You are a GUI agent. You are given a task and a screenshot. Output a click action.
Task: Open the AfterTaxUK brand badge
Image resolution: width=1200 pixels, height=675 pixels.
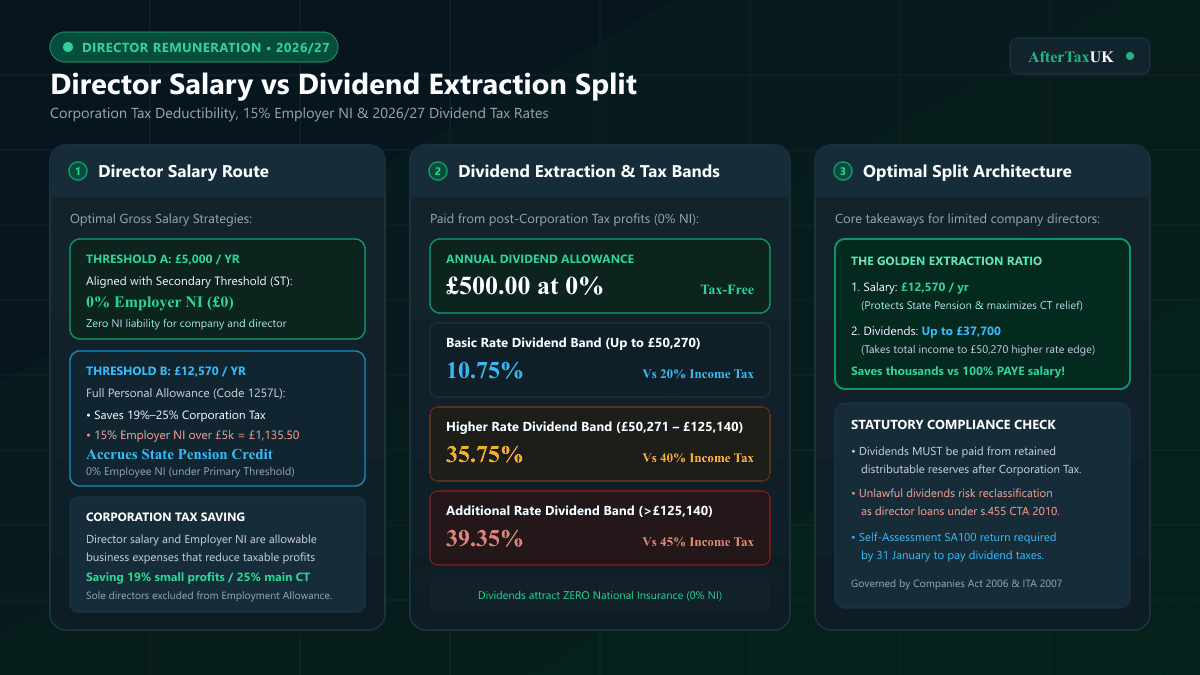tap(1080, 56)
